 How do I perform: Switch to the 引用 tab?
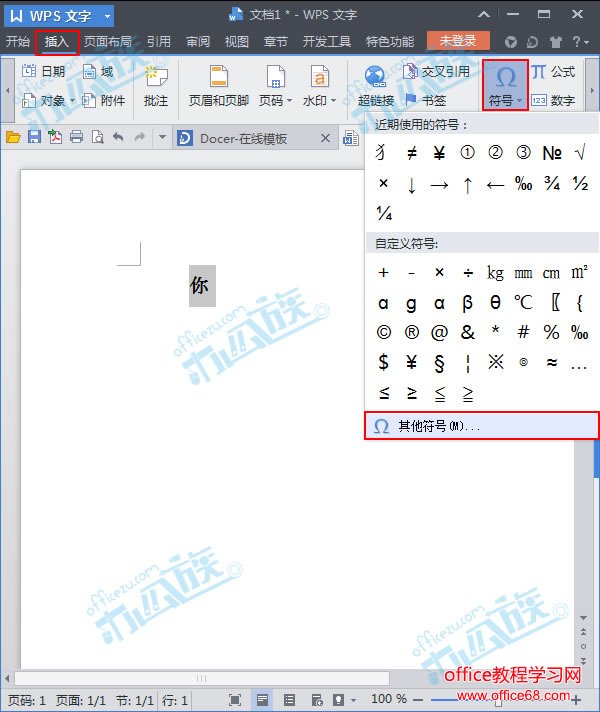click(159, 42)
